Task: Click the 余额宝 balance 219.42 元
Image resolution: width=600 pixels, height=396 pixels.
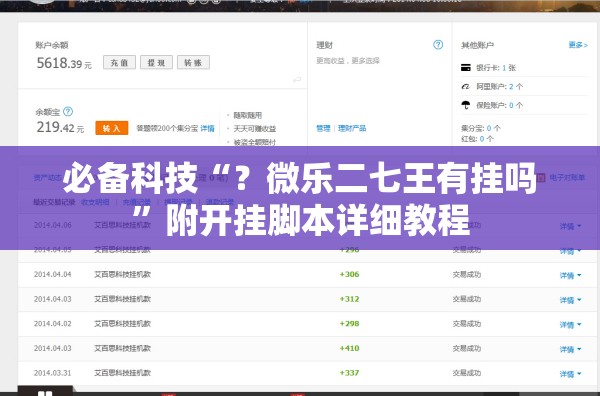Action: 60,127
